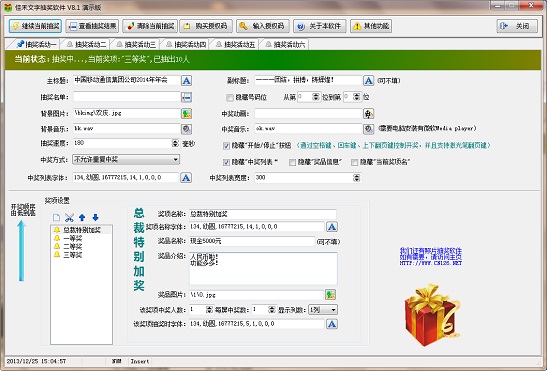Screen dimensions: 547x371
Task: Adjust the 抽奖速度 spinner
Action: point(175,143)
